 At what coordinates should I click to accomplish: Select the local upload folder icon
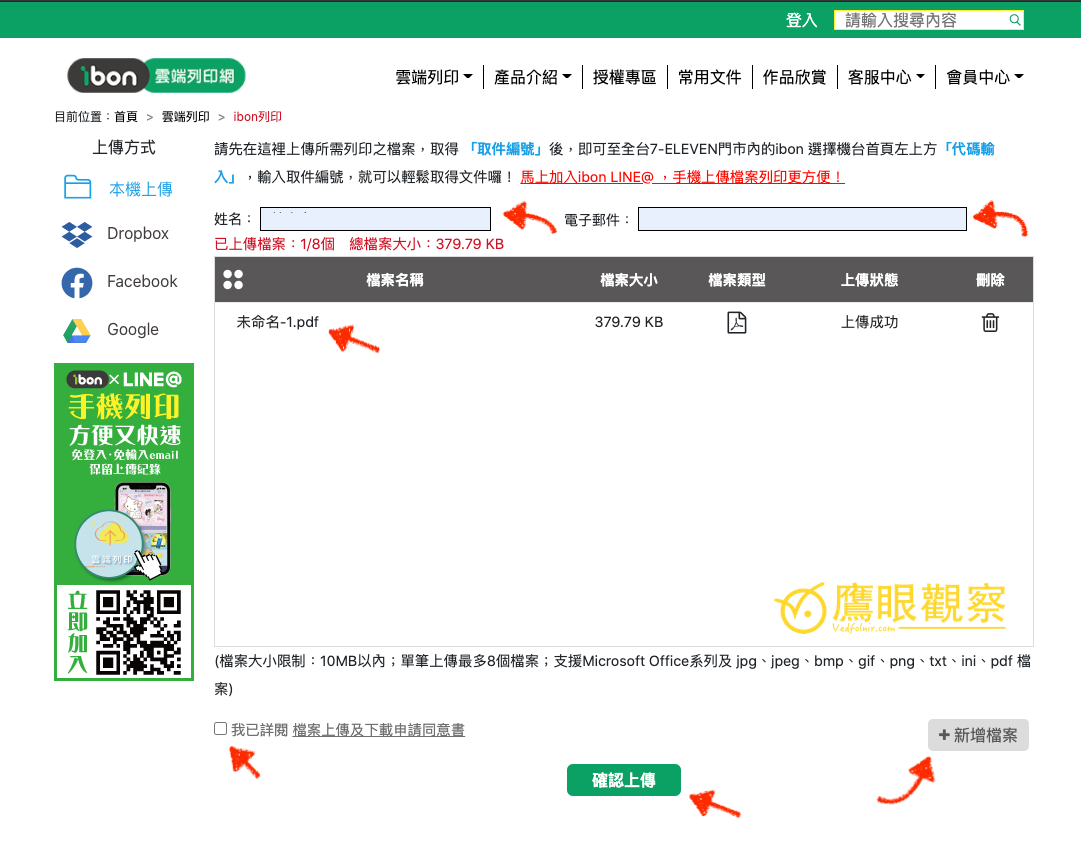(x=77, y=188)
